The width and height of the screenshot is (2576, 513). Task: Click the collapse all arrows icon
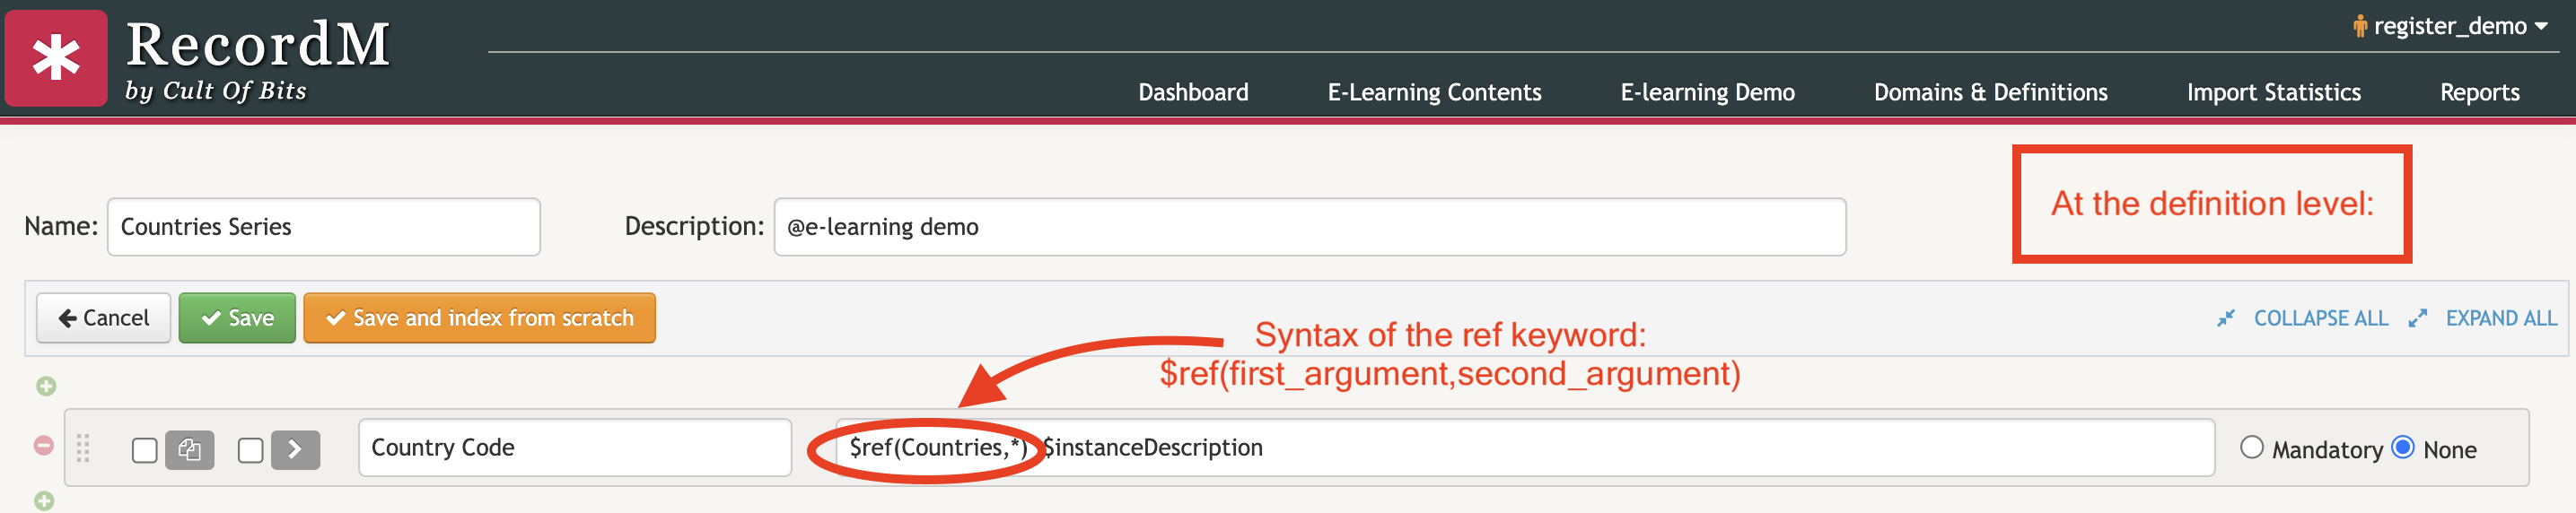2225,318
